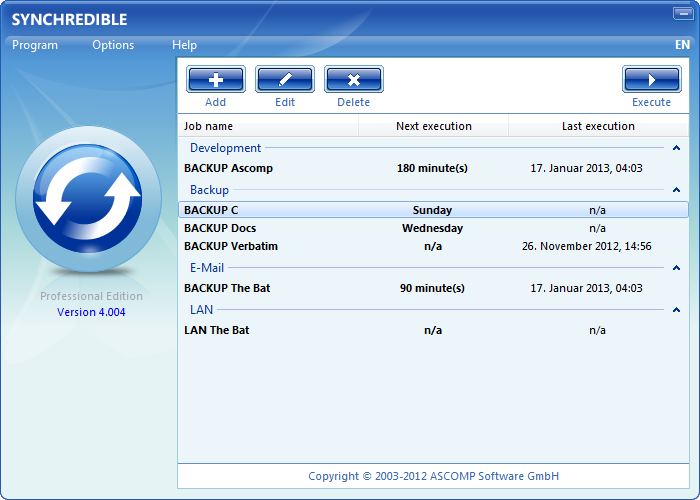
Task: Open the Help menu
Action: pyautogui.click(x=184, y=45)
